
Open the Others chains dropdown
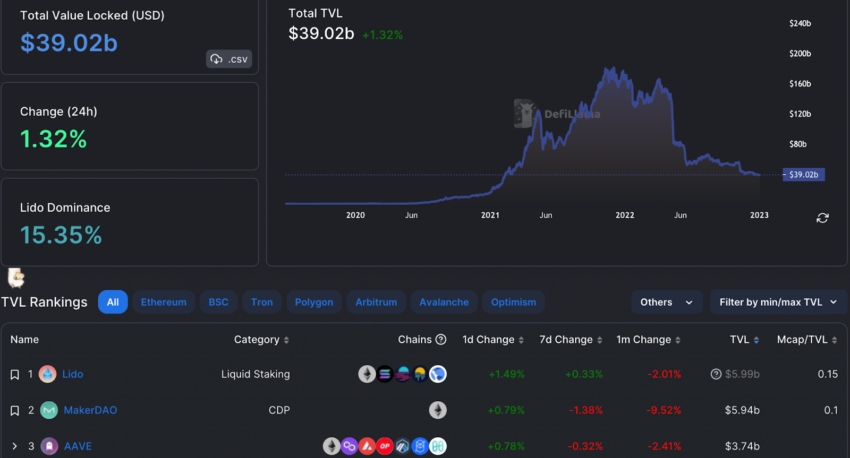pyautogui.click(x=667, y=302)
